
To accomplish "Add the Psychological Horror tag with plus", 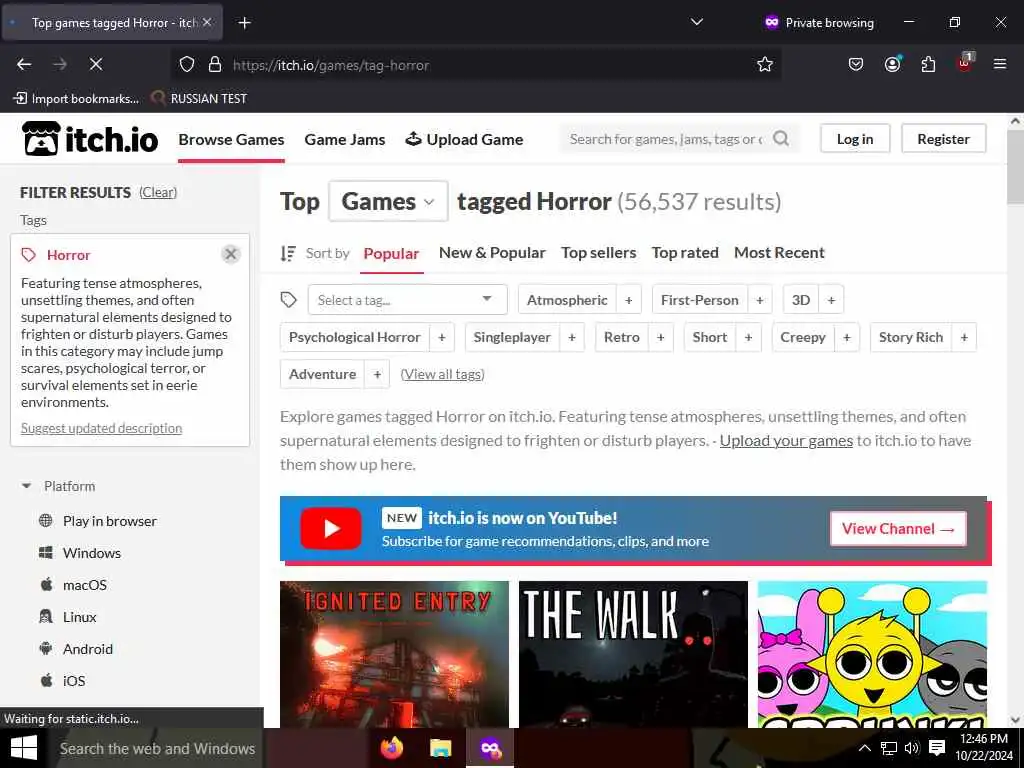I will click(x=441, y=337).
